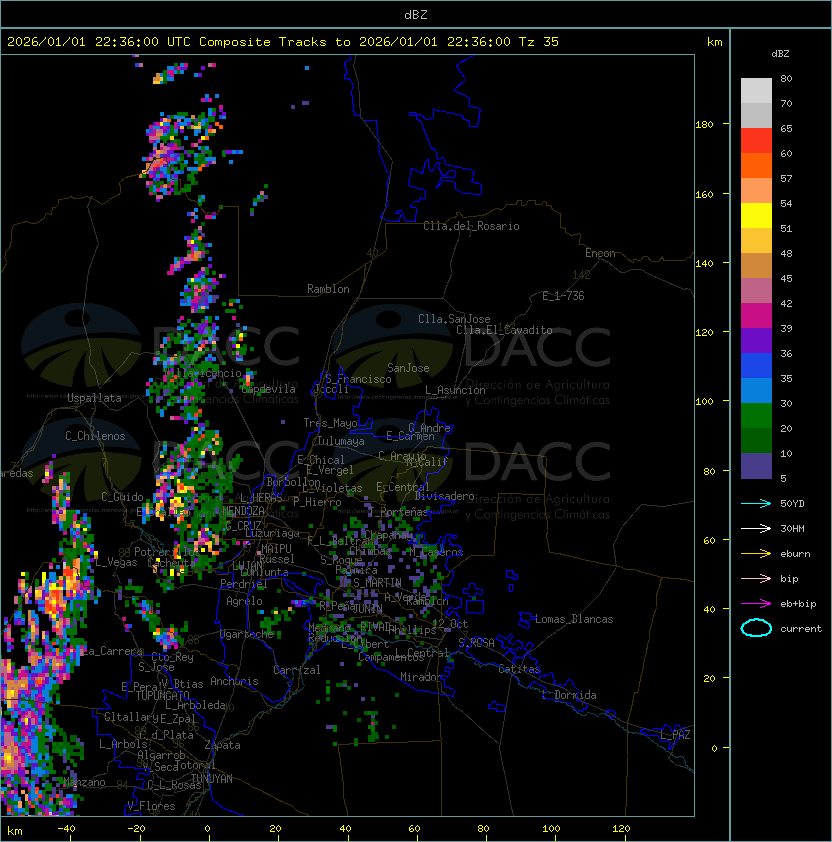832x842 pixels.
Task: Click the Encon map label
Action: pos(600,253)
